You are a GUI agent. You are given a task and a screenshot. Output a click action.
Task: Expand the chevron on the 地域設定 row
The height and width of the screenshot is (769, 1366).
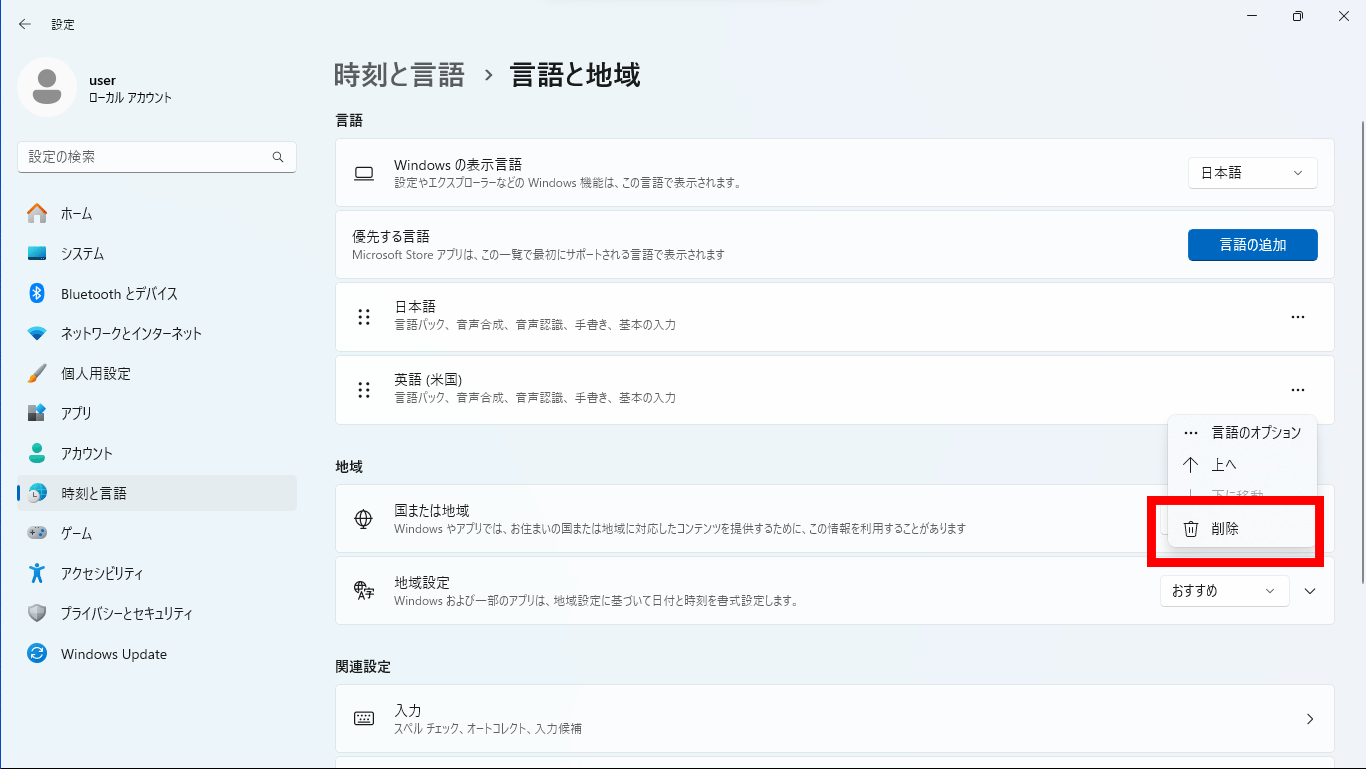pyautogui.click(x=1310, y=591)
